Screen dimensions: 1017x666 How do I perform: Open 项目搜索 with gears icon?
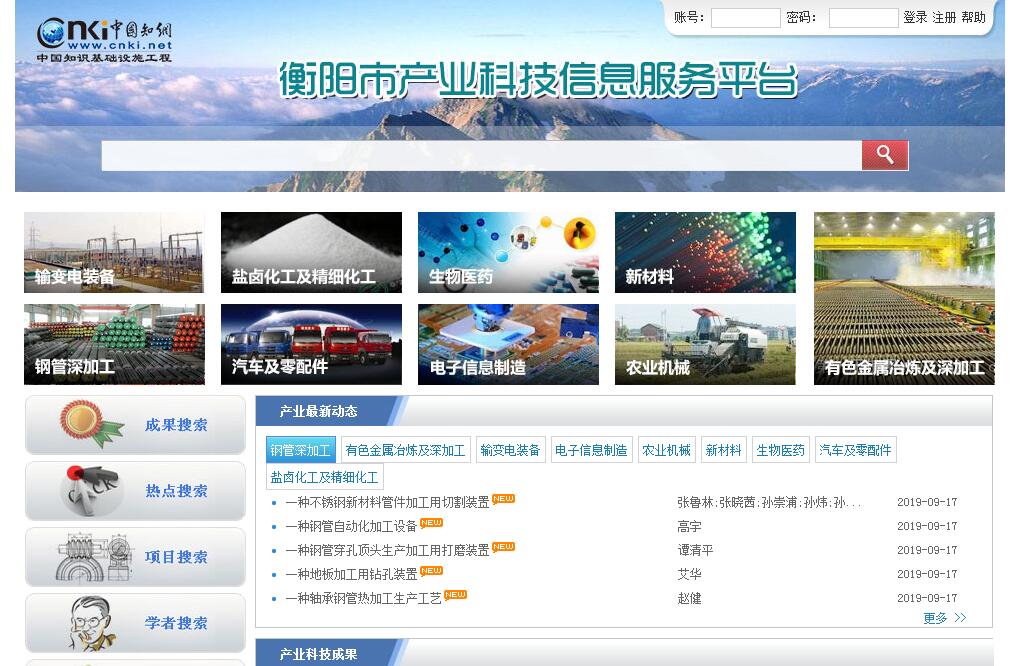point(135,557)
